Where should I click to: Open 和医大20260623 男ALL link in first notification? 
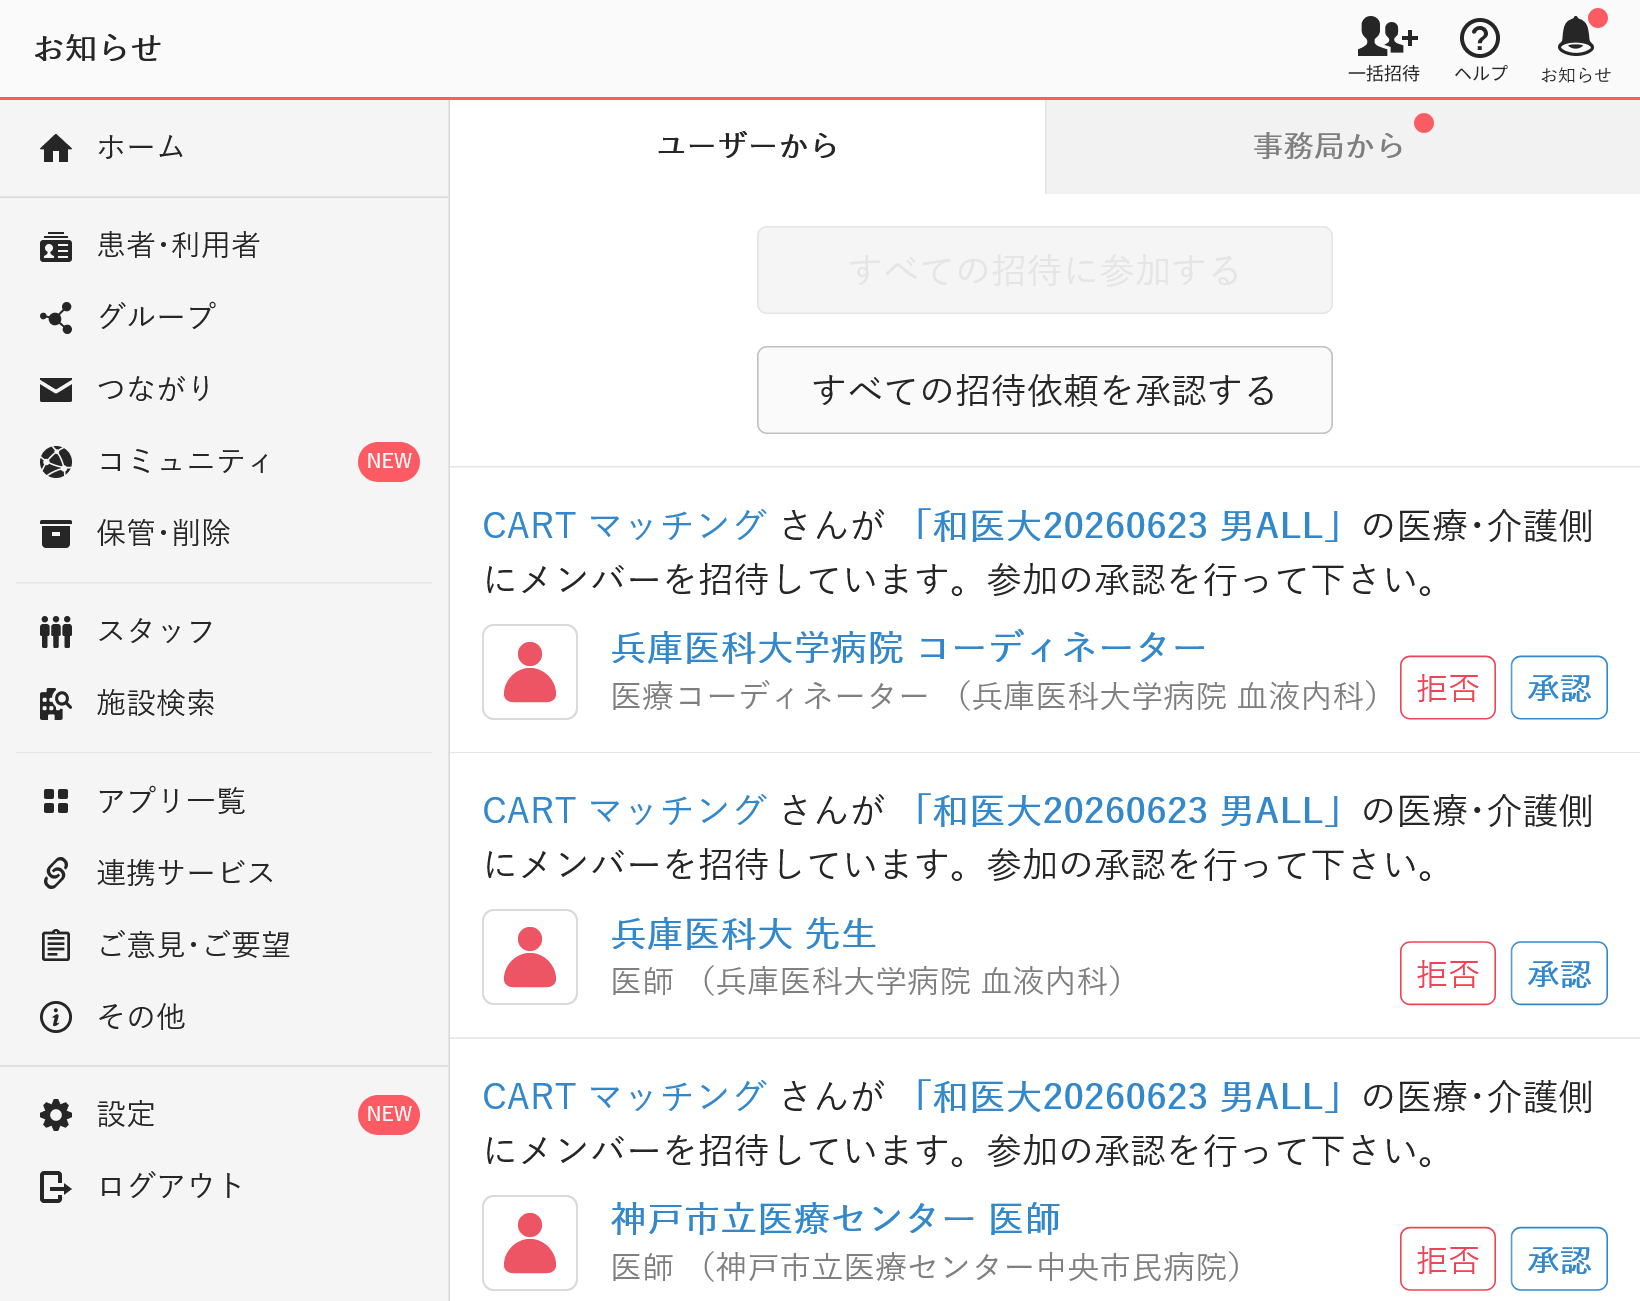(1129, 525)
